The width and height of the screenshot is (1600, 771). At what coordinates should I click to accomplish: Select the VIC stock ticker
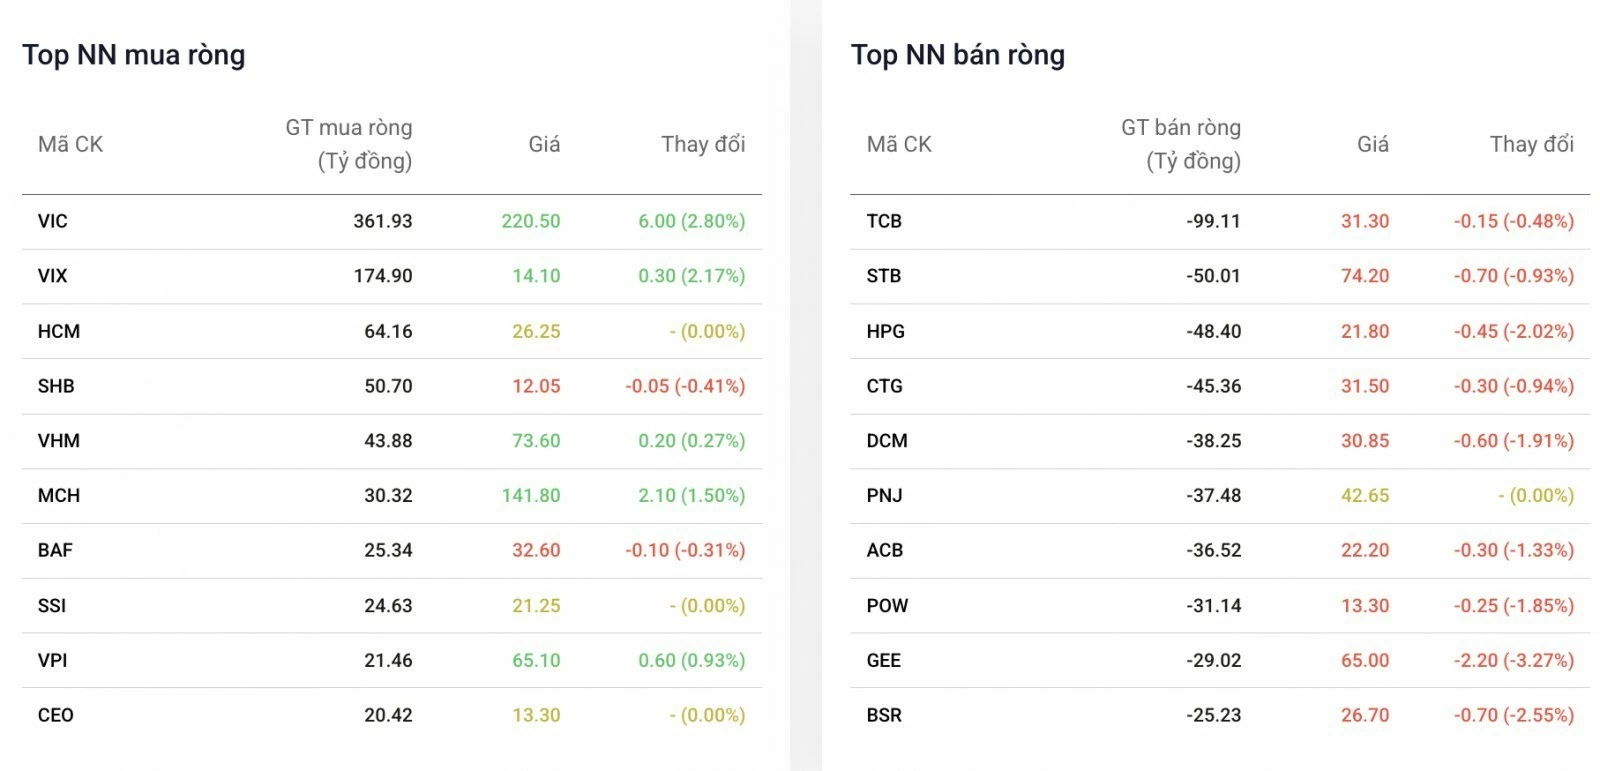point(53,221)
